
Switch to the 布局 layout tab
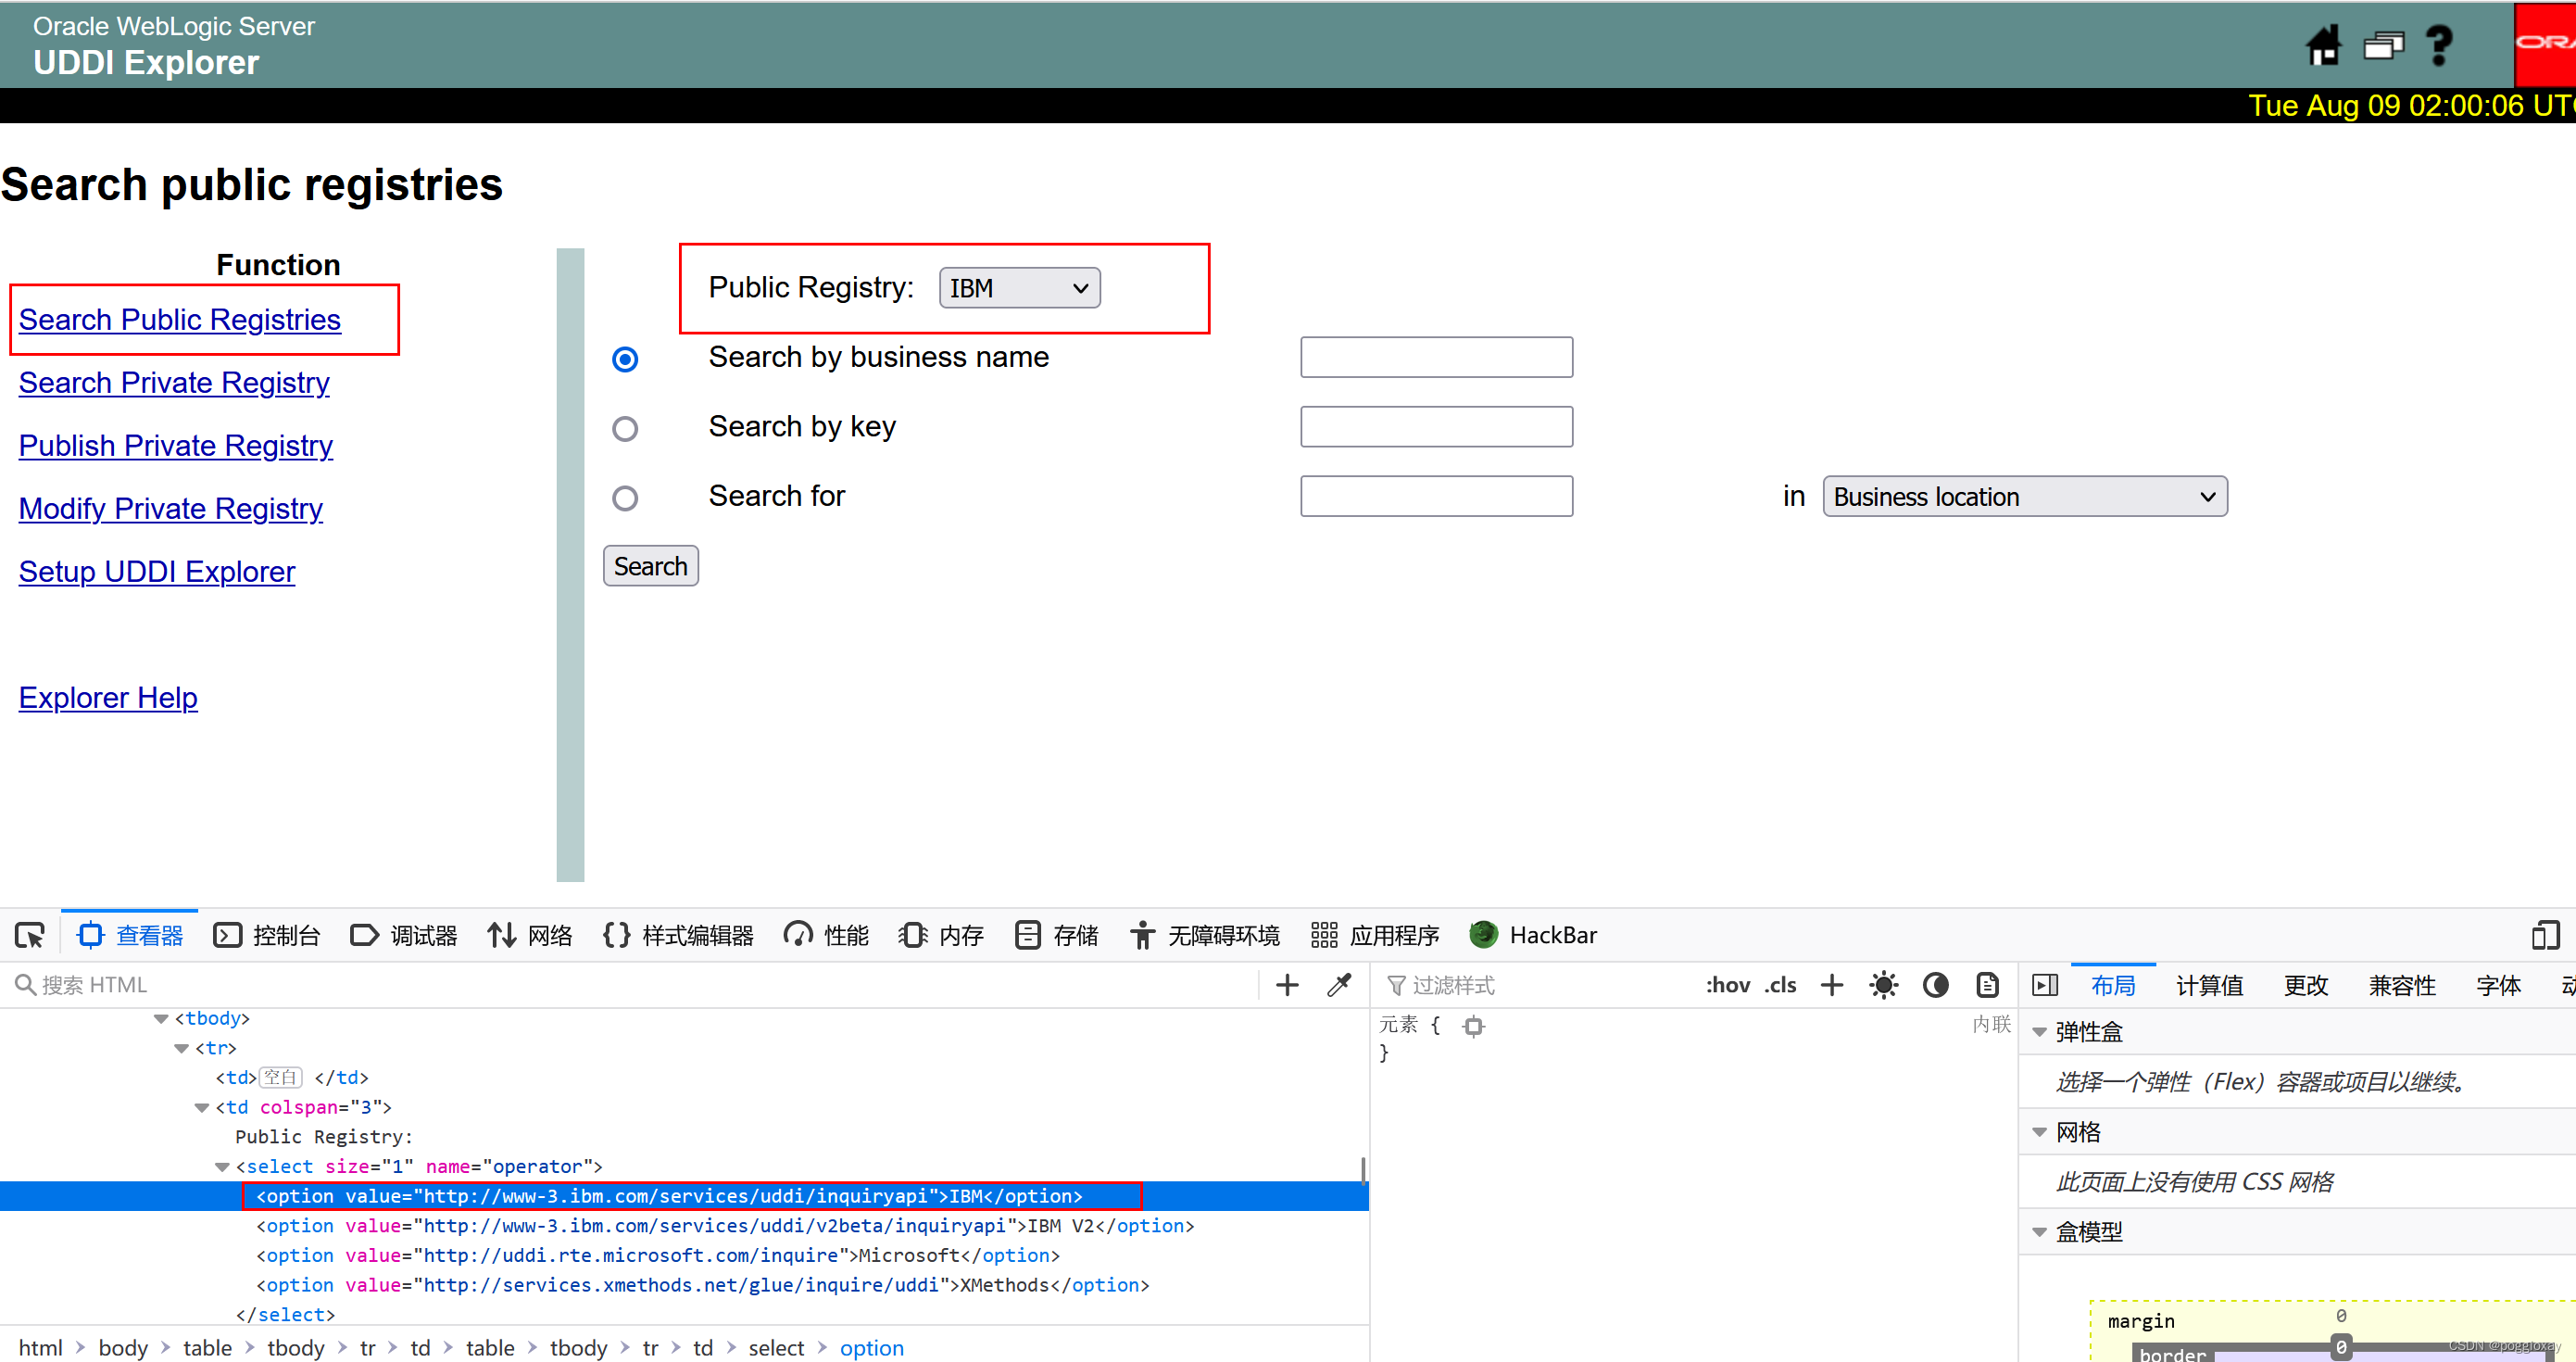[x=2112, y=986]
